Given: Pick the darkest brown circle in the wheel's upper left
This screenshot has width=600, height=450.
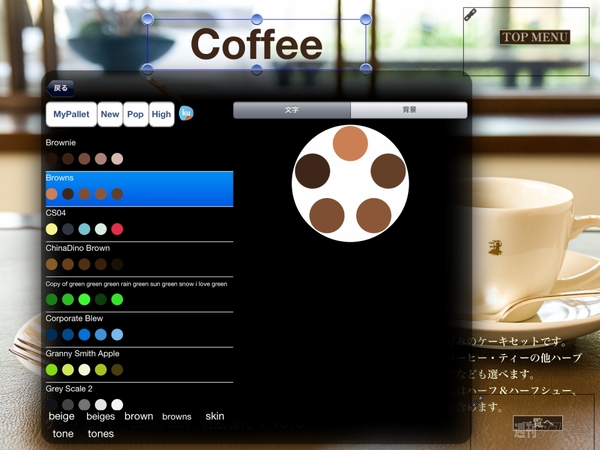Looking at the screenshot, I should (x=312, y=171).
